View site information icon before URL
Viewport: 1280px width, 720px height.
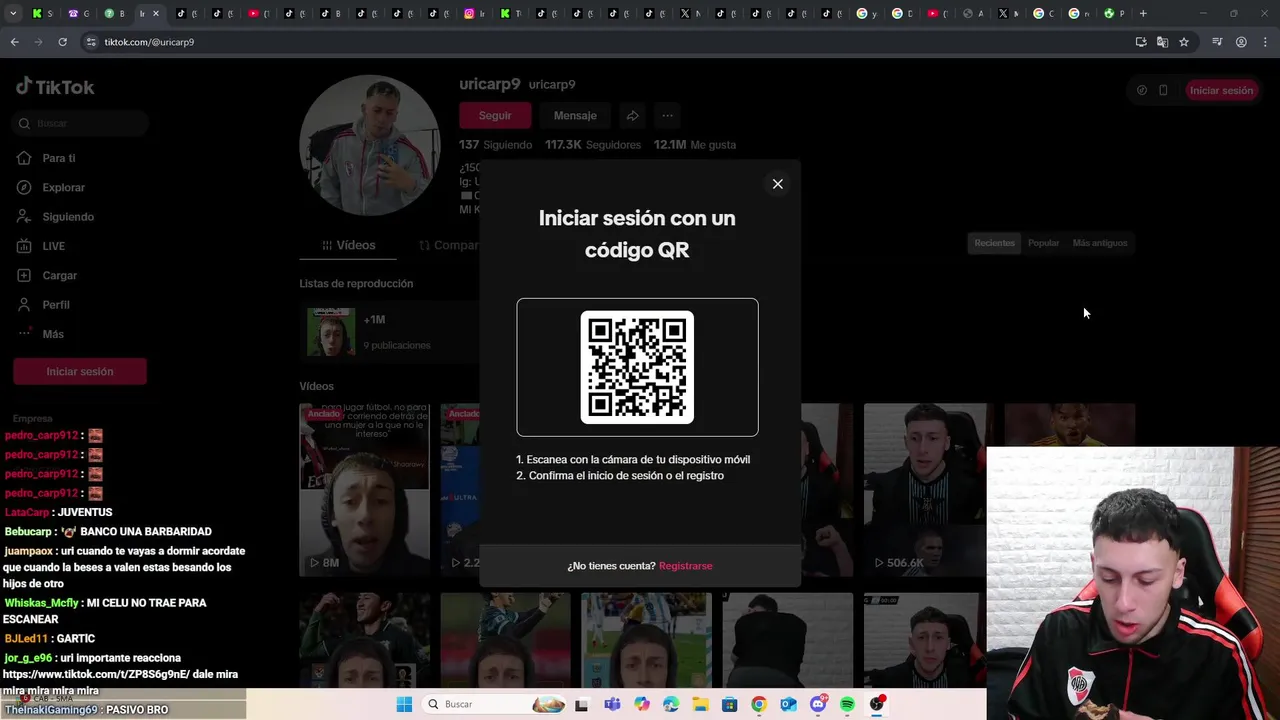pos(91,42)
